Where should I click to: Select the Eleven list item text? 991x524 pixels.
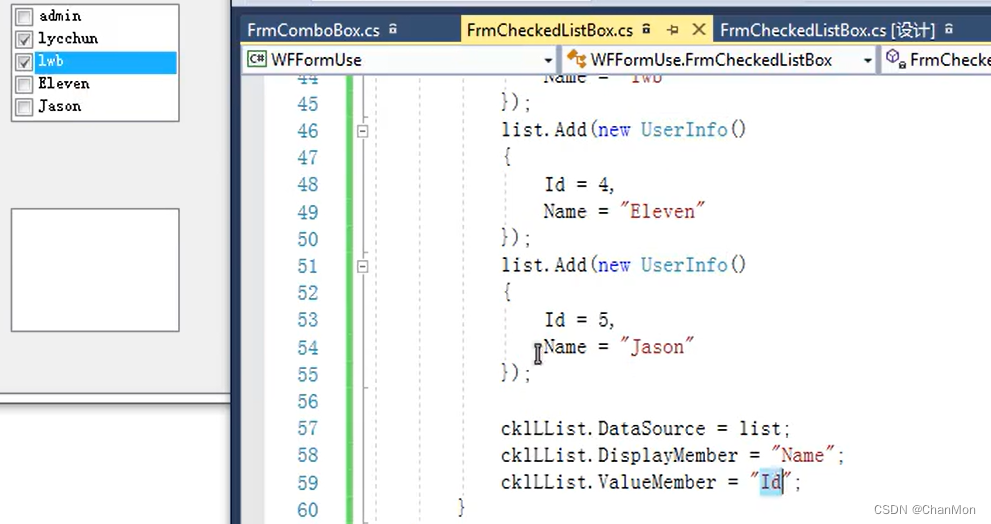click(64, 83)
